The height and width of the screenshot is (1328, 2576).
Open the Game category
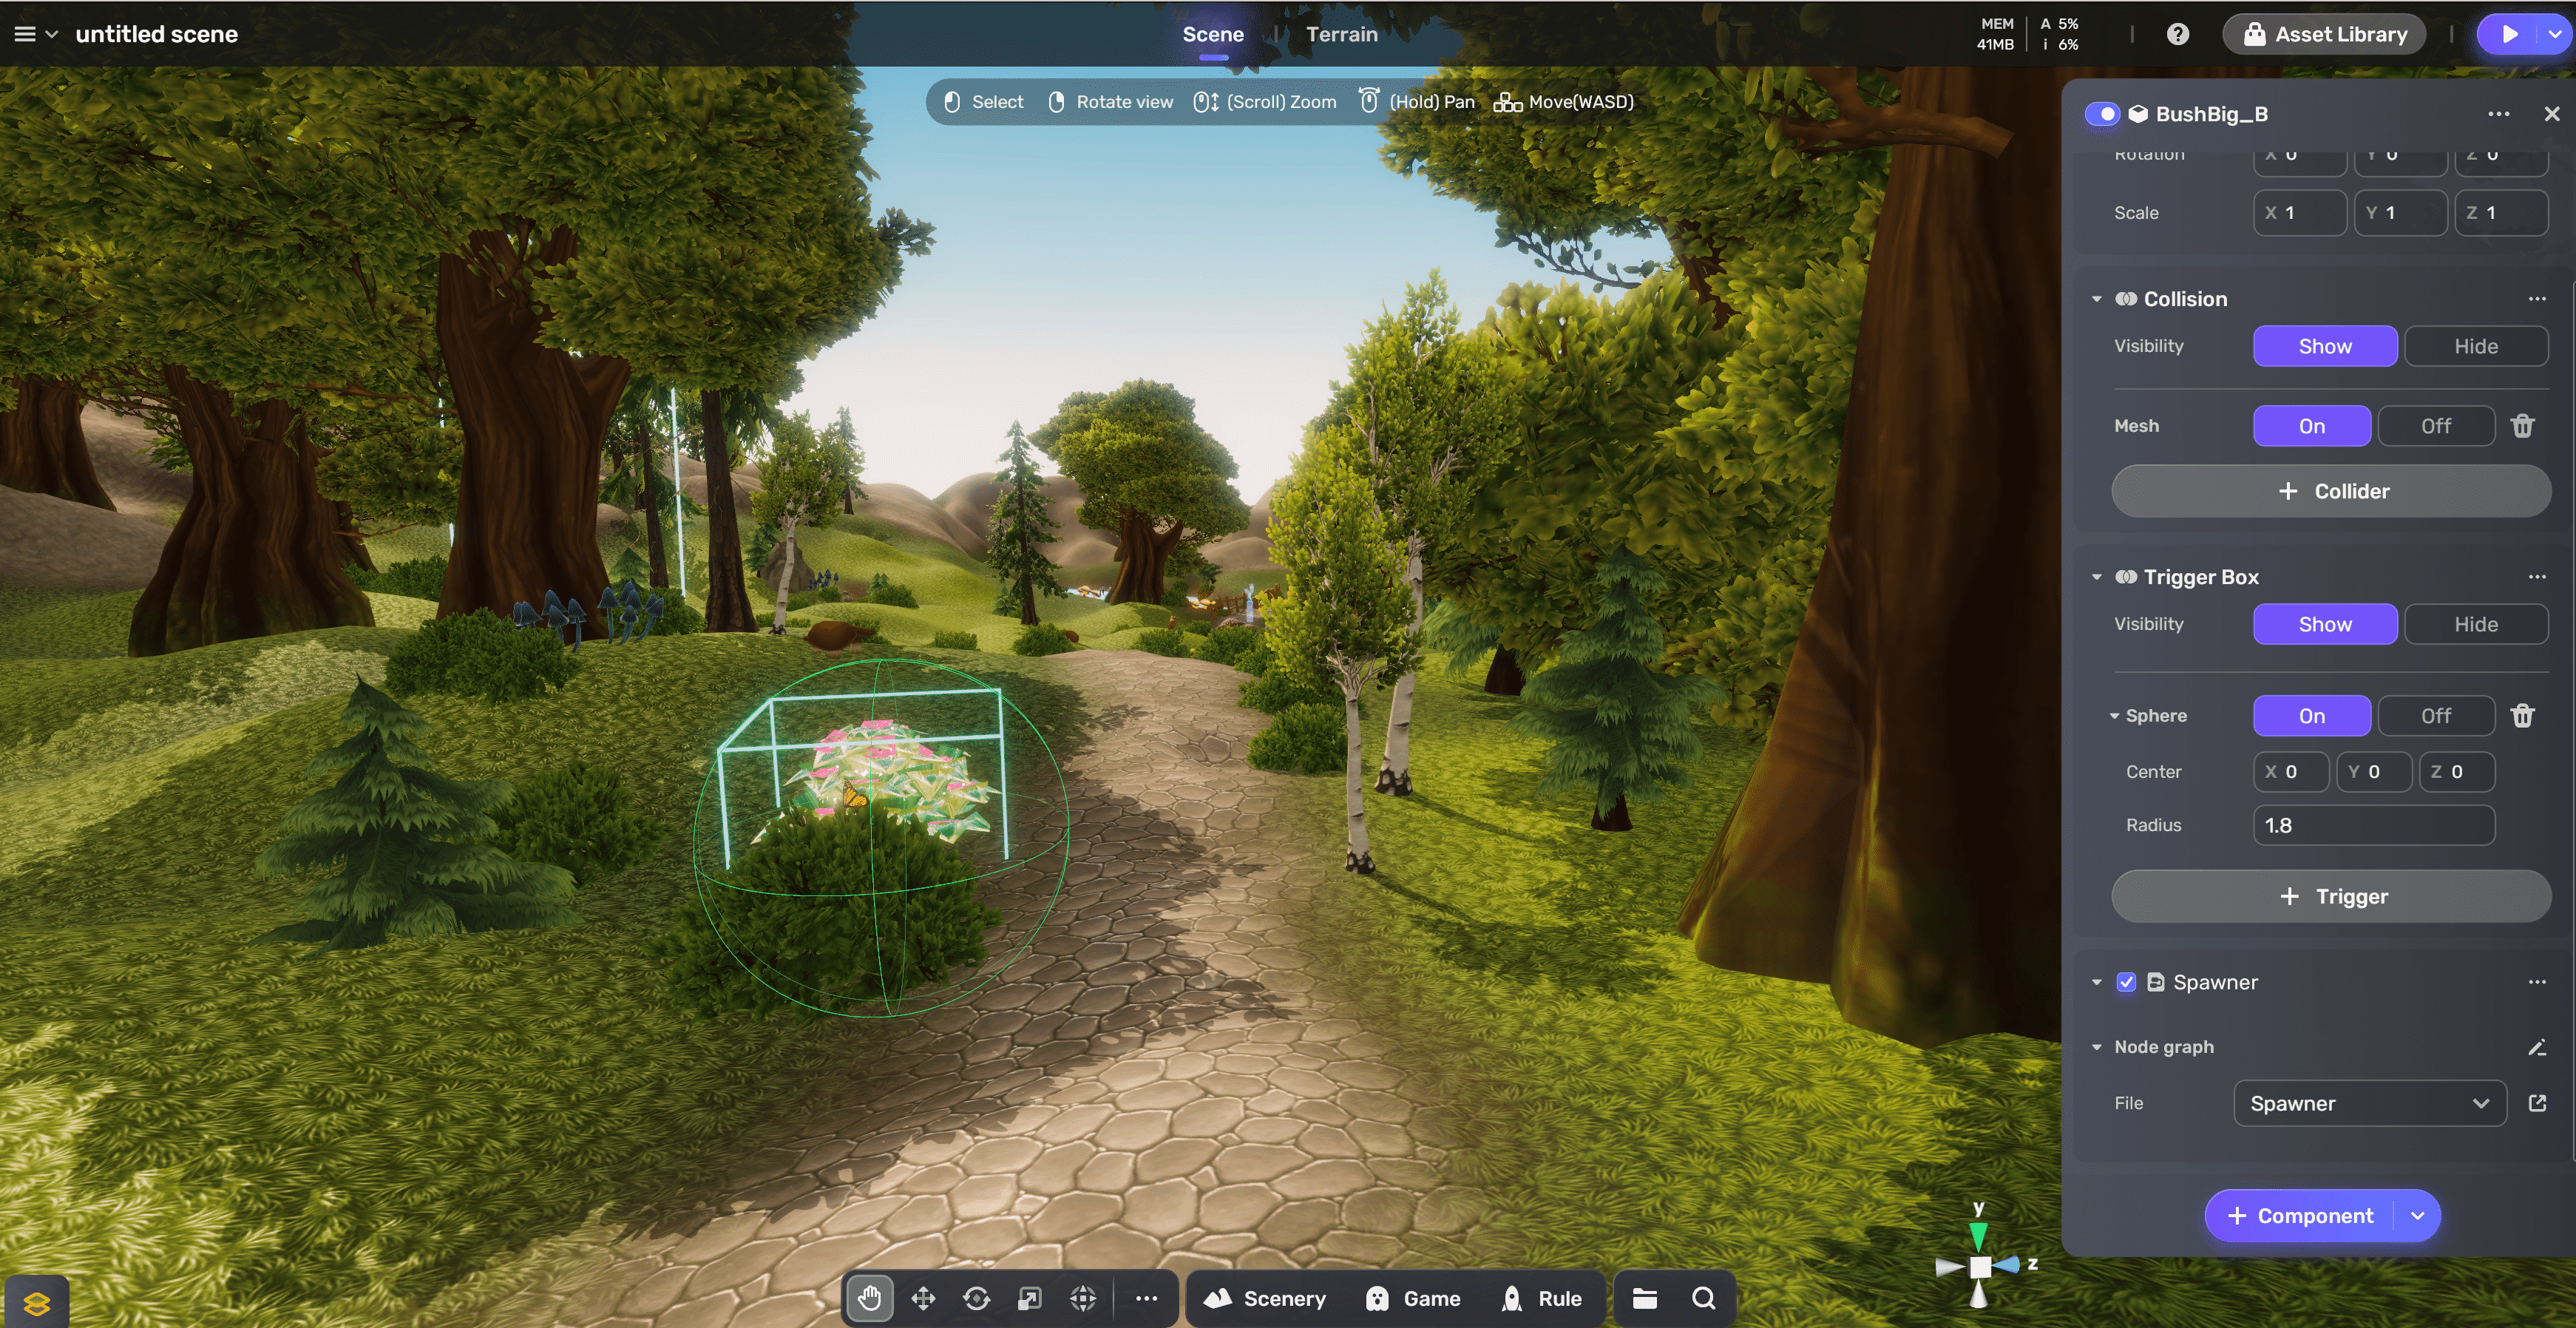[1412, 1298]
